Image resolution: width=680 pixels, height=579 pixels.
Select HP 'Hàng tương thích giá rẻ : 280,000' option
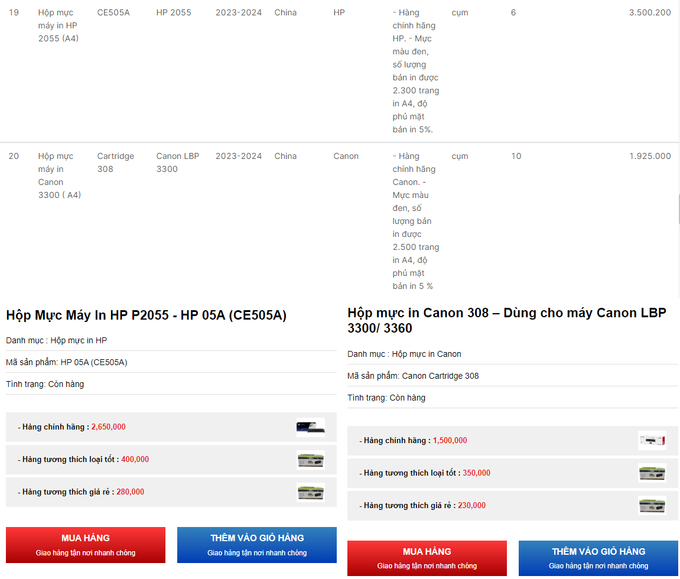[x=171, y=492]
